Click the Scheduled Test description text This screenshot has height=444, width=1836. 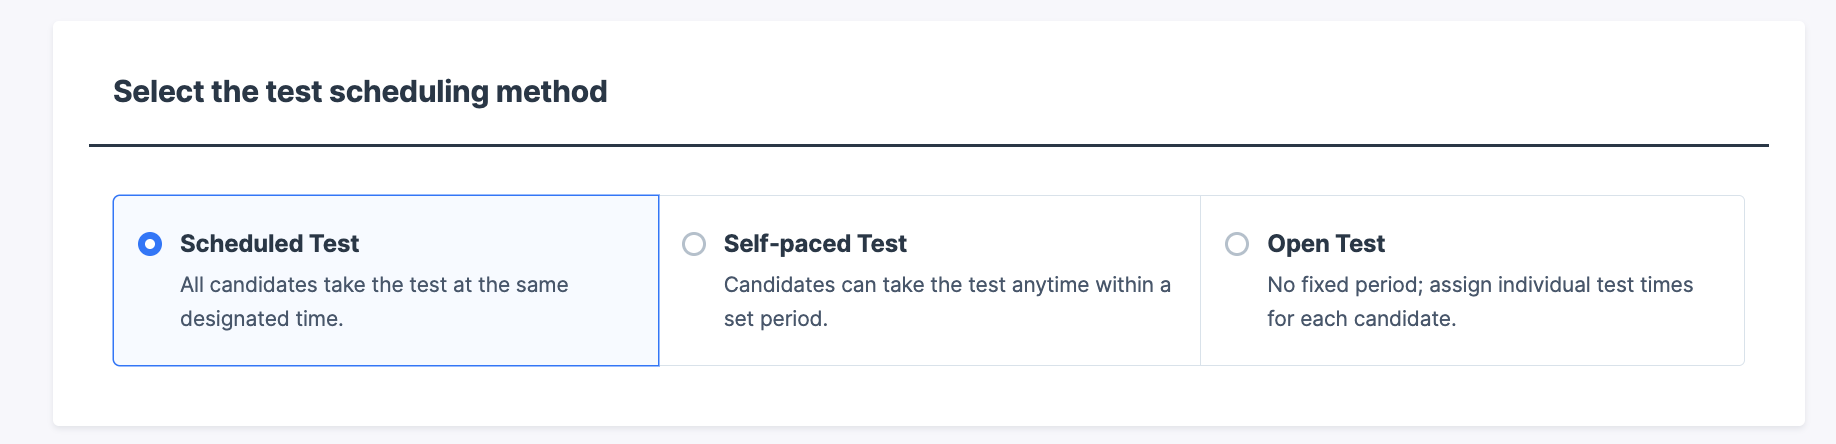374,301
